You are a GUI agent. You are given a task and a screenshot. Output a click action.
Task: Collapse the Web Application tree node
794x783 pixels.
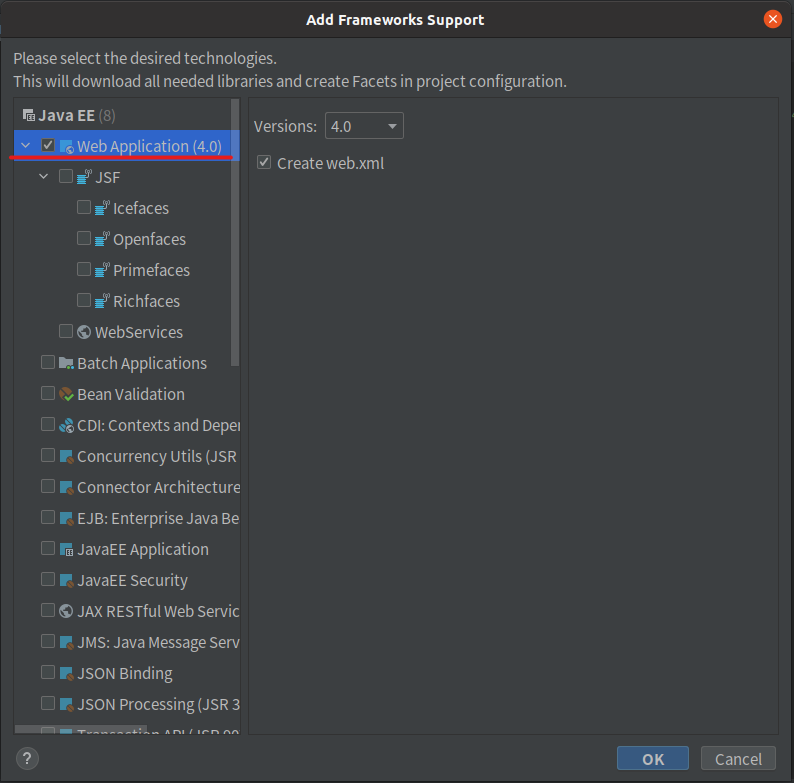coord(25,146)
